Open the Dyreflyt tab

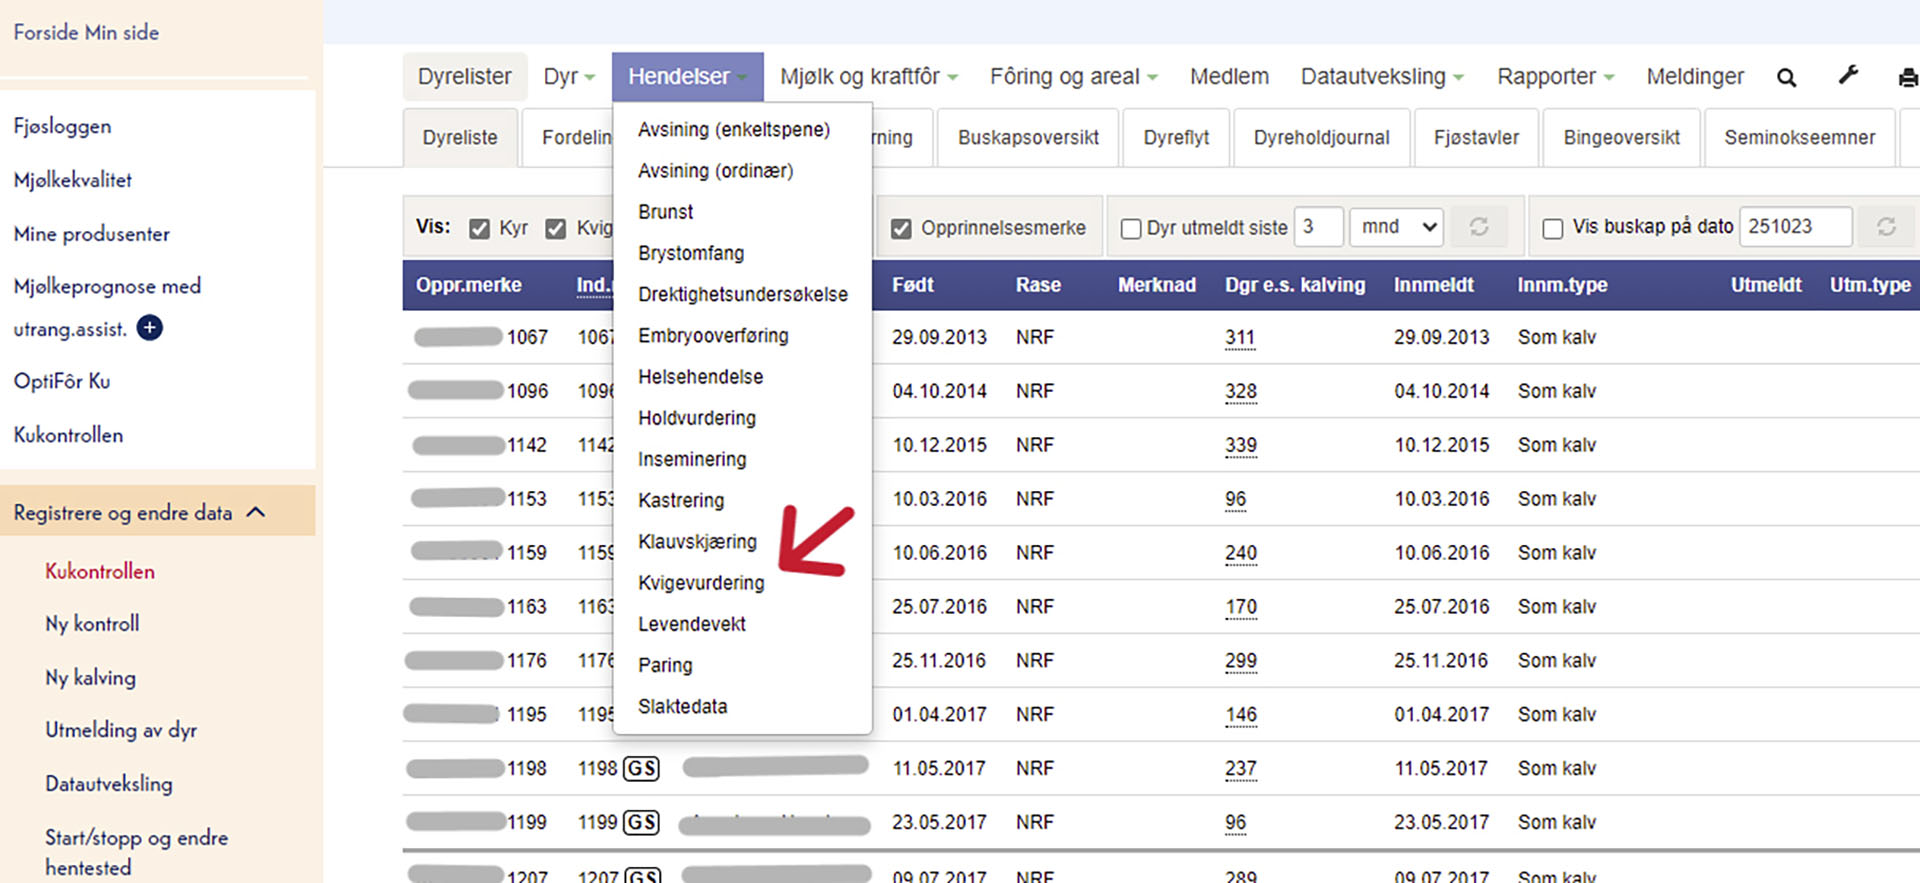(x=1176, y=137)
